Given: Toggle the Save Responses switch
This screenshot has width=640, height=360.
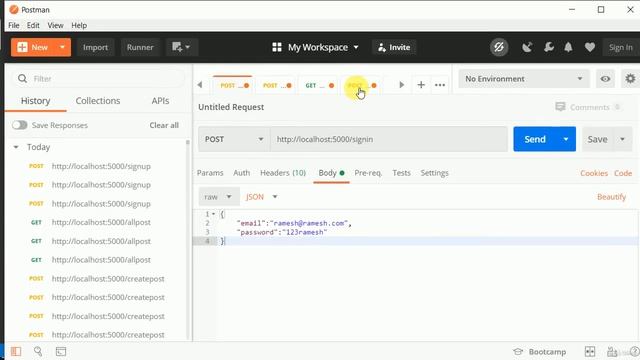Looking at the screenshot, I should click(x=20, y=125).
